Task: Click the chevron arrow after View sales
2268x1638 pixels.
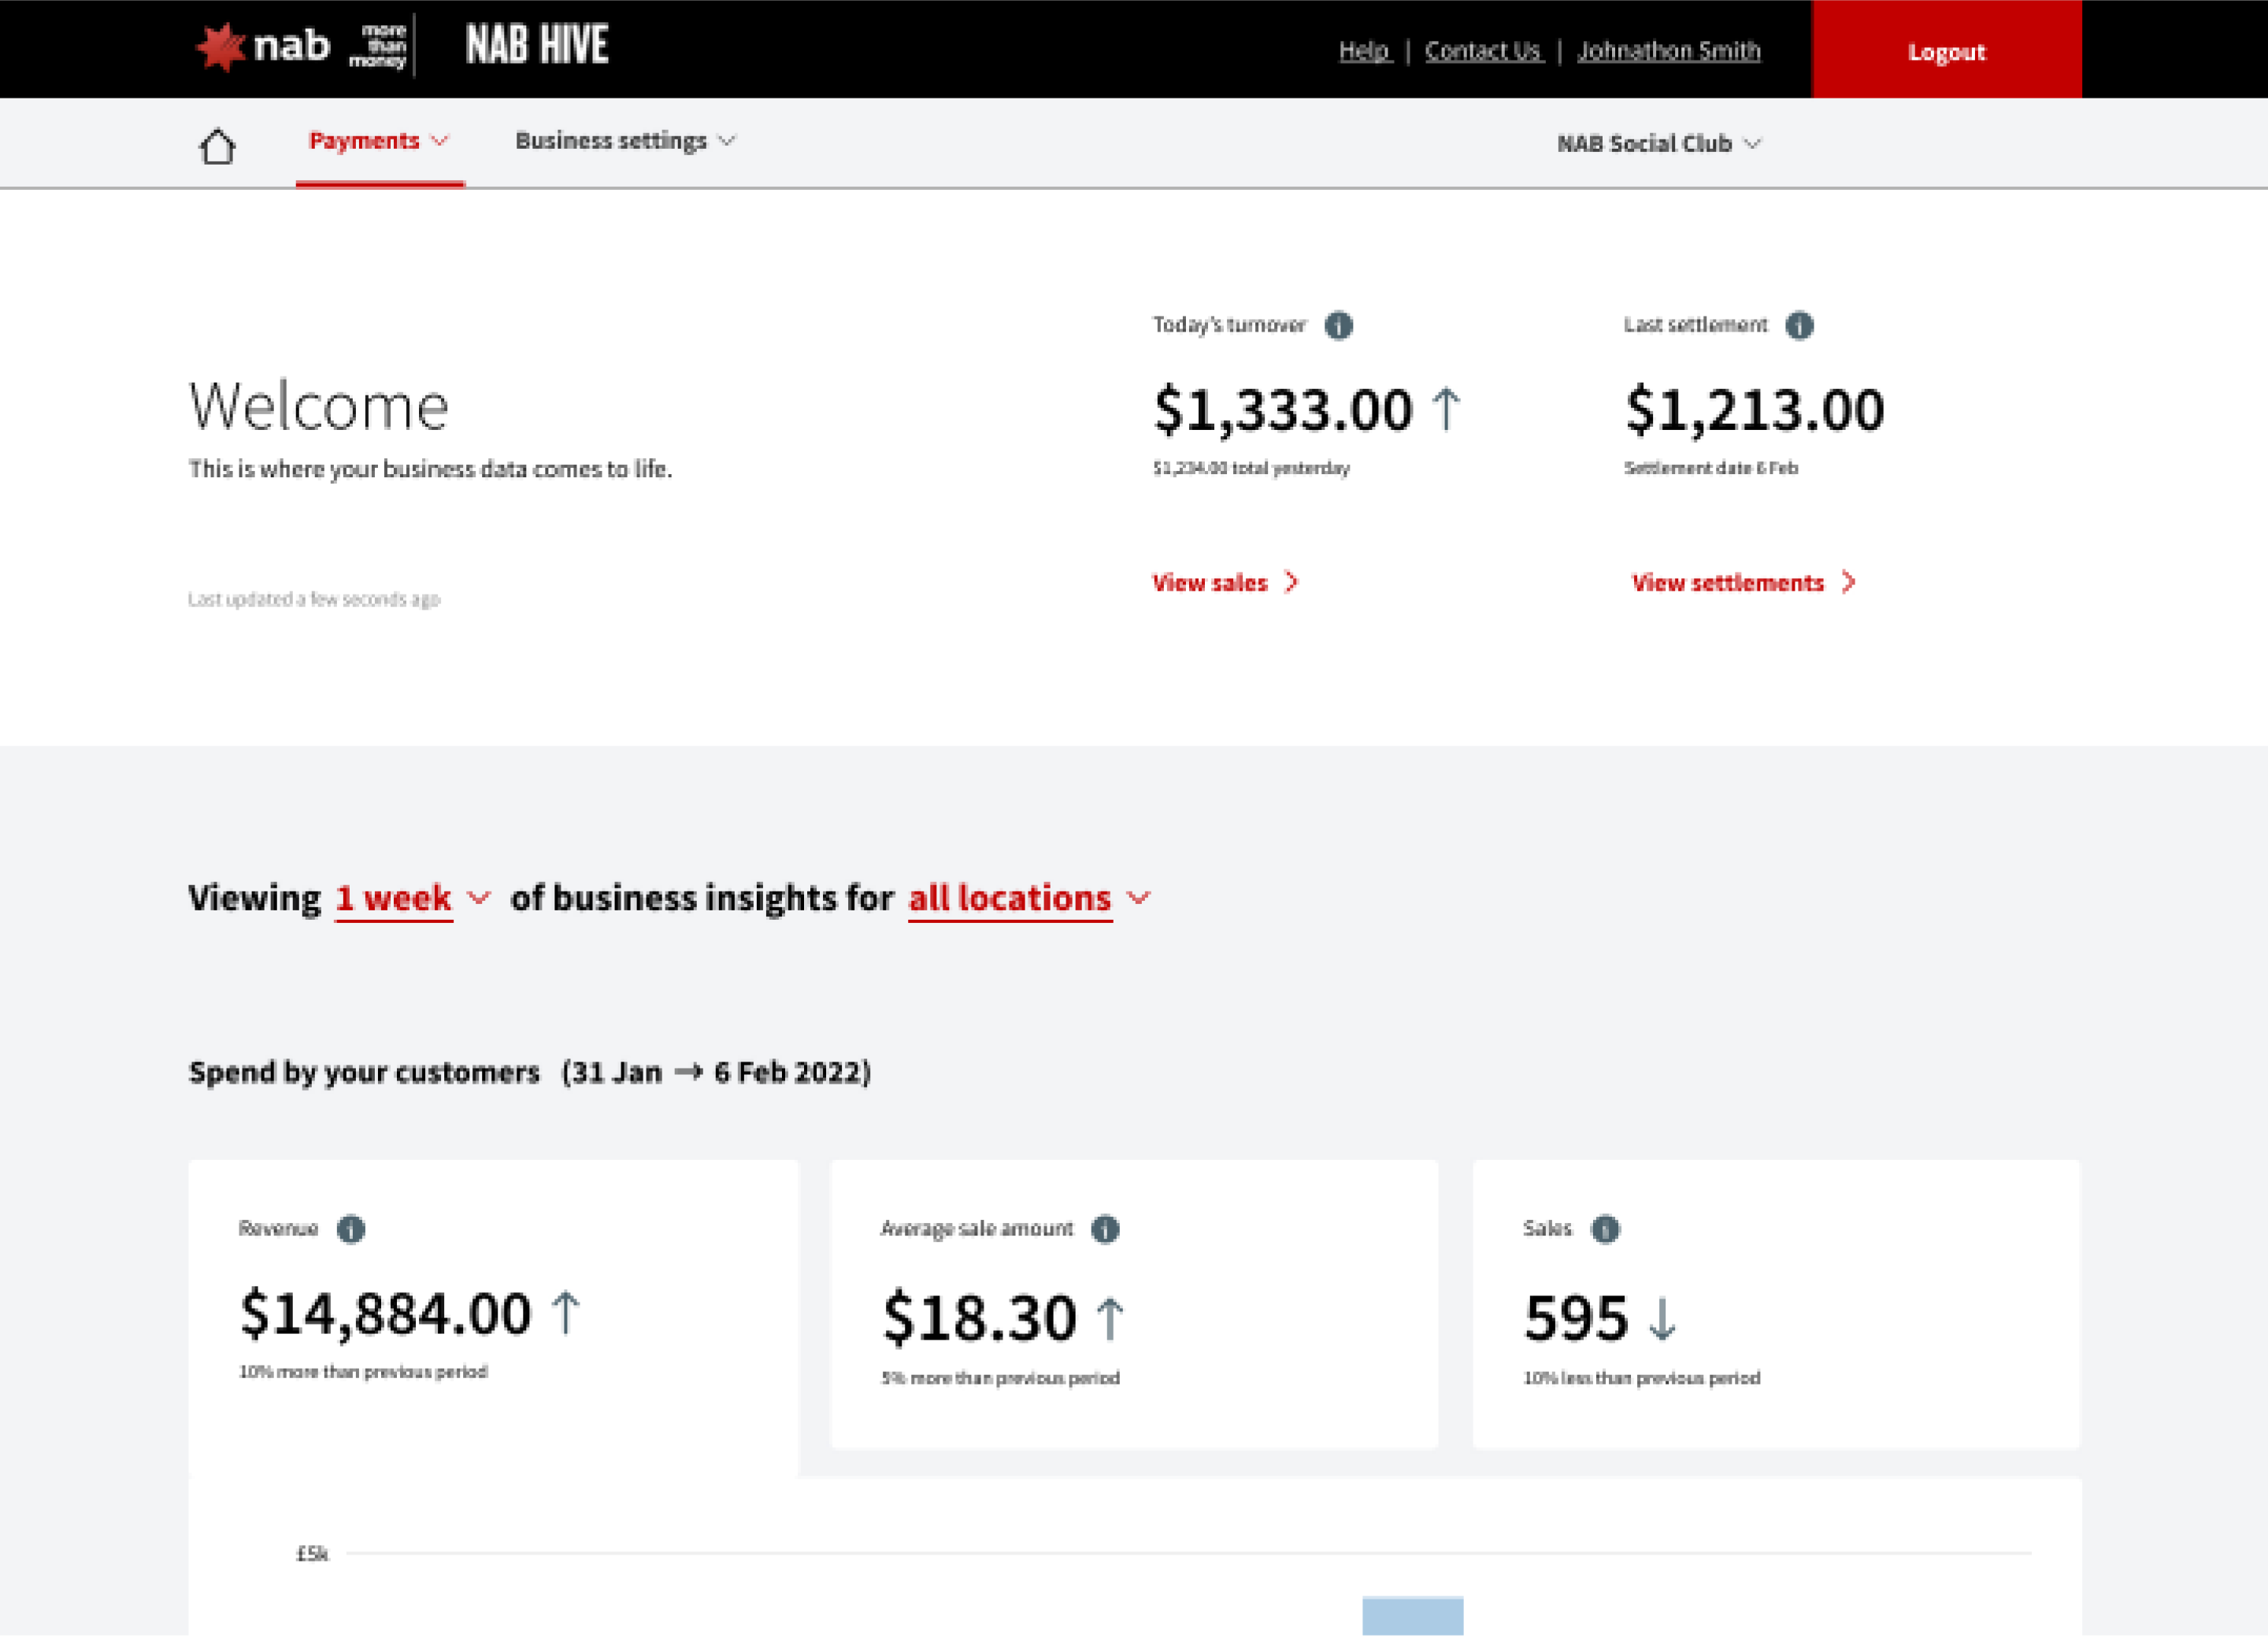Action: click(1291, 582)
